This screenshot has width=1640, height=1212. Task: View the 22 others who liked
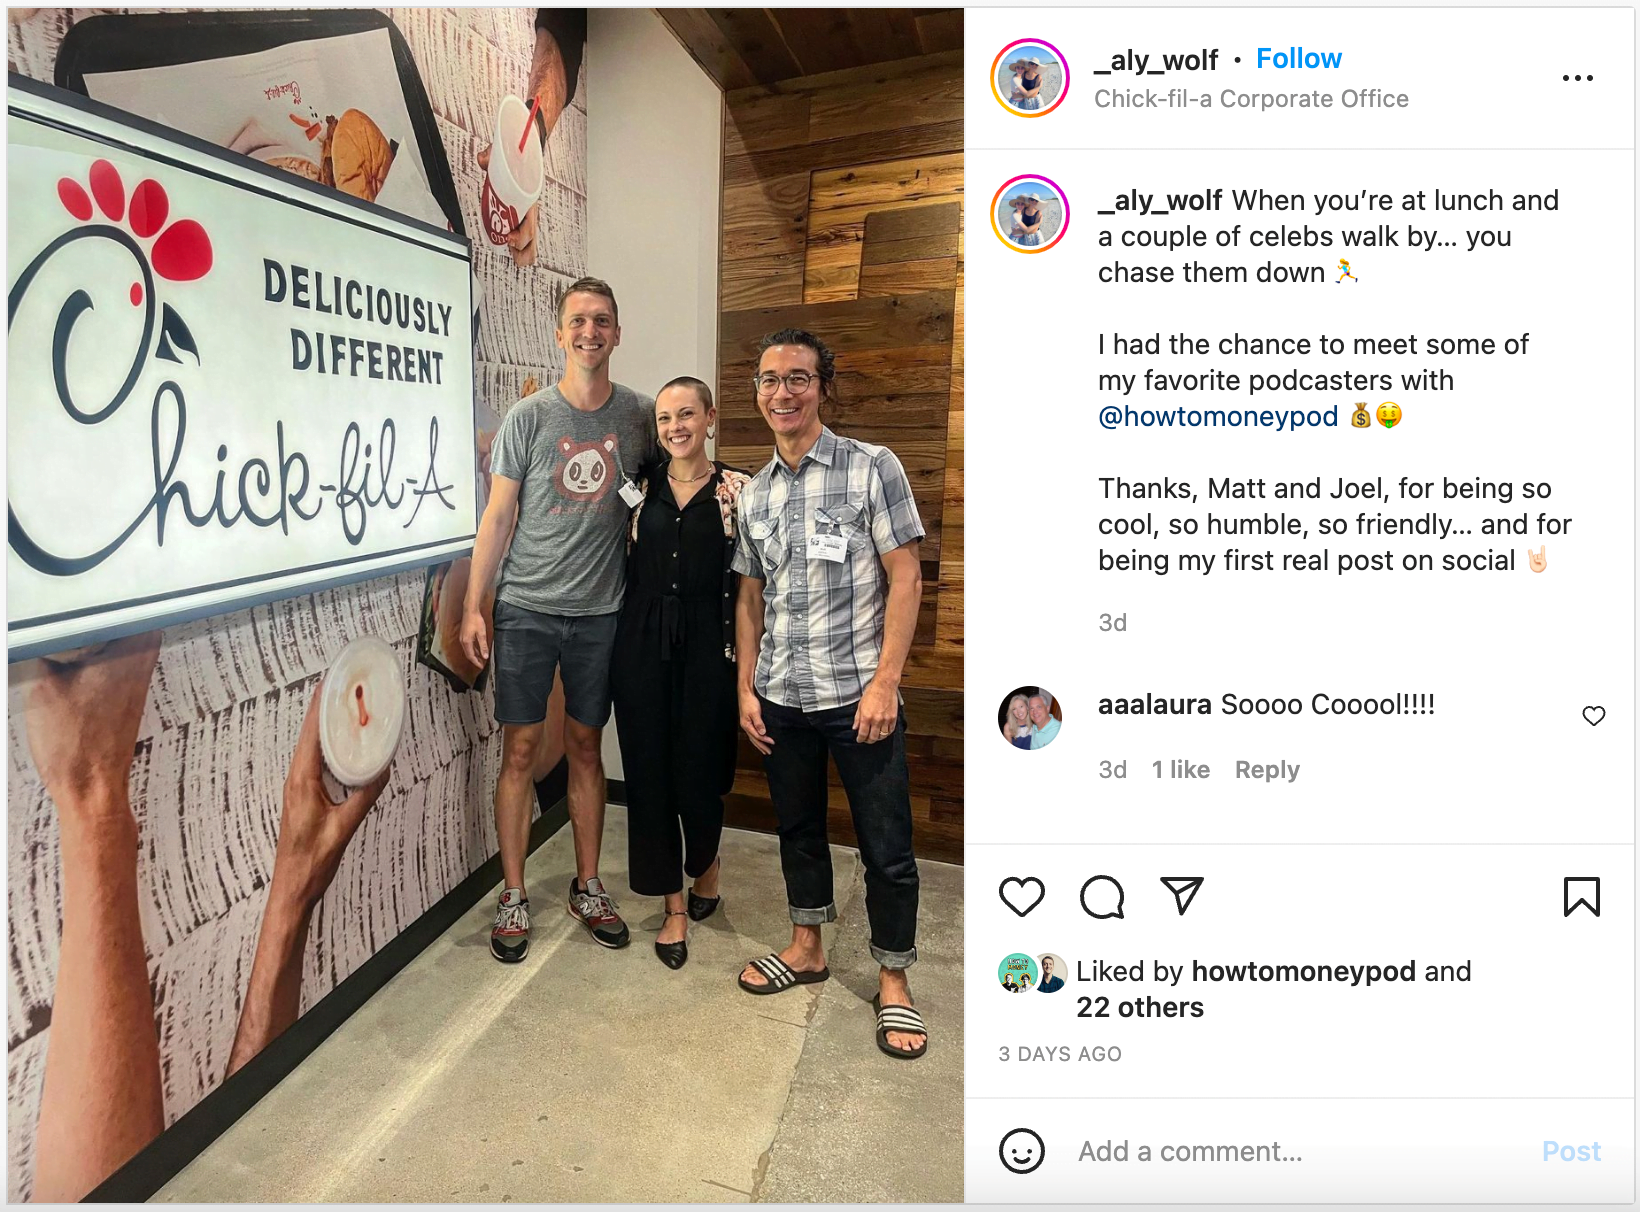[x=1140, y=1007]
